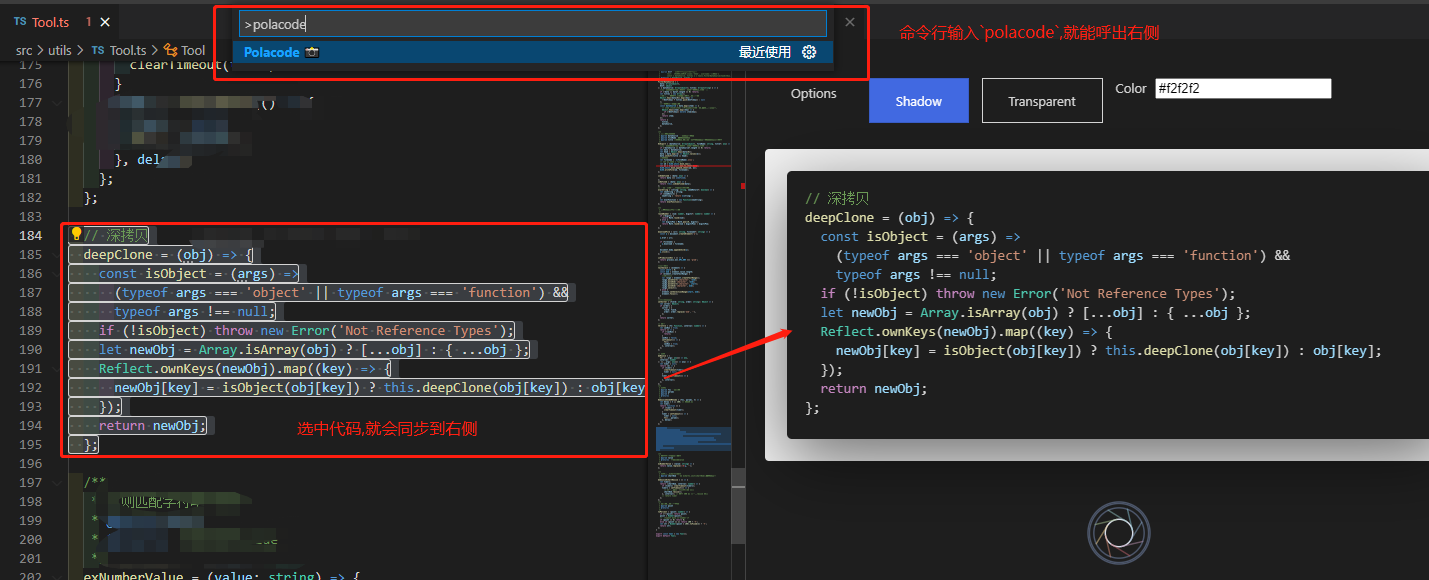
Task: Toggle the Transparent option in Polacode
Action: (x=1042, y=101)
